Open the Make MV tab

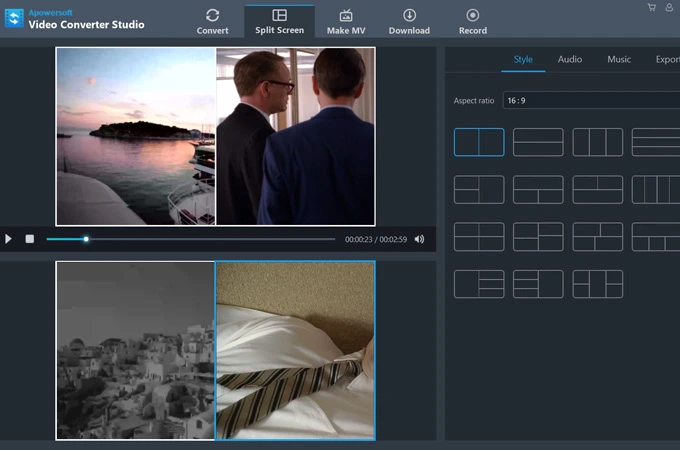pos(346,21)
